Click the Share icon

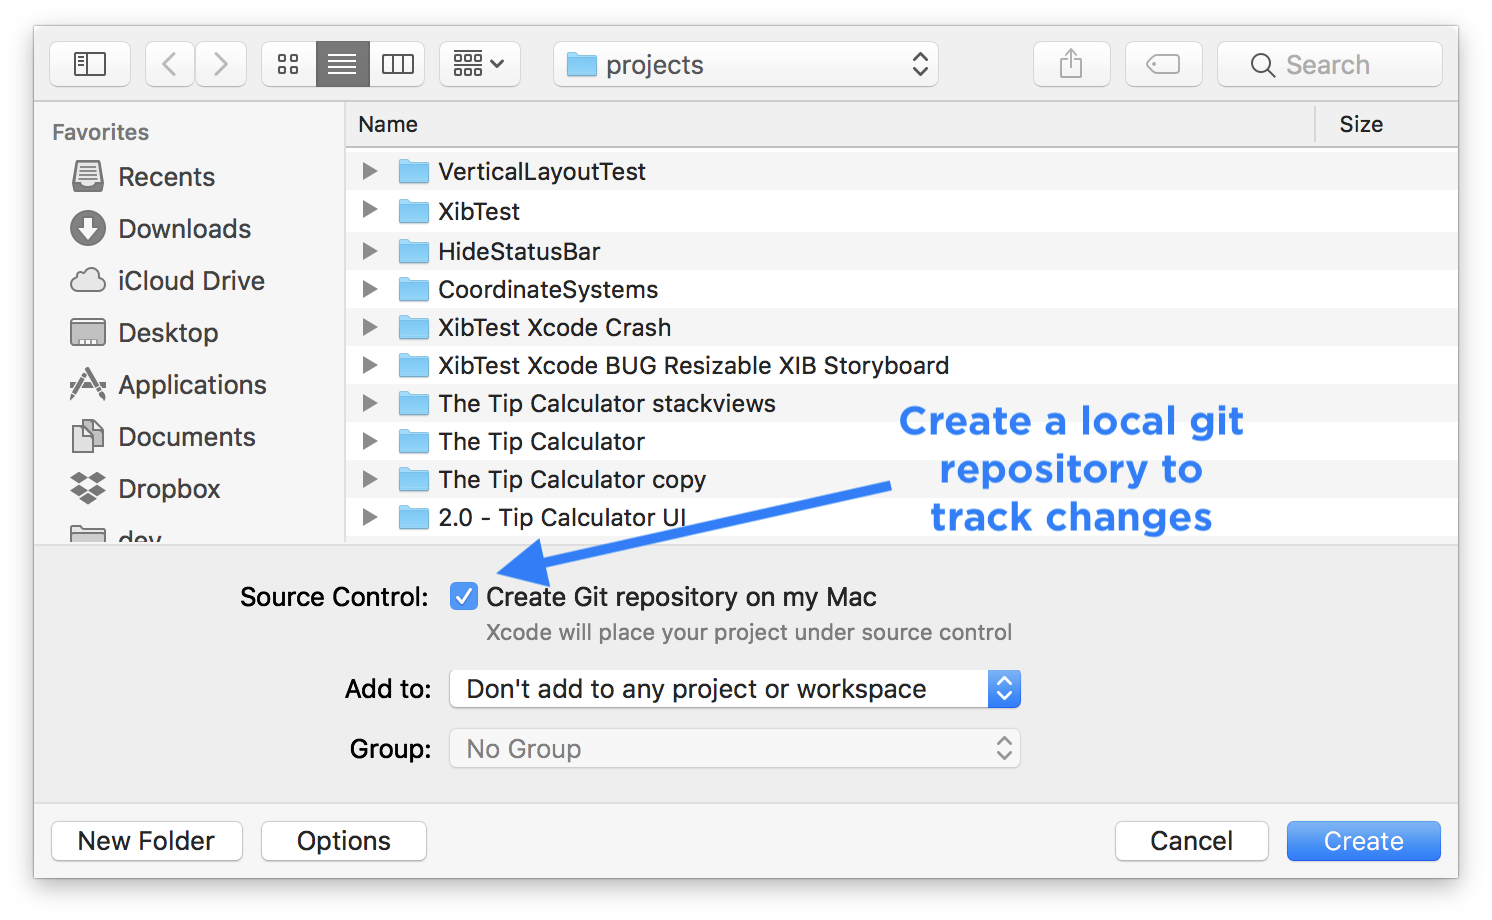tap(1071, 63)
